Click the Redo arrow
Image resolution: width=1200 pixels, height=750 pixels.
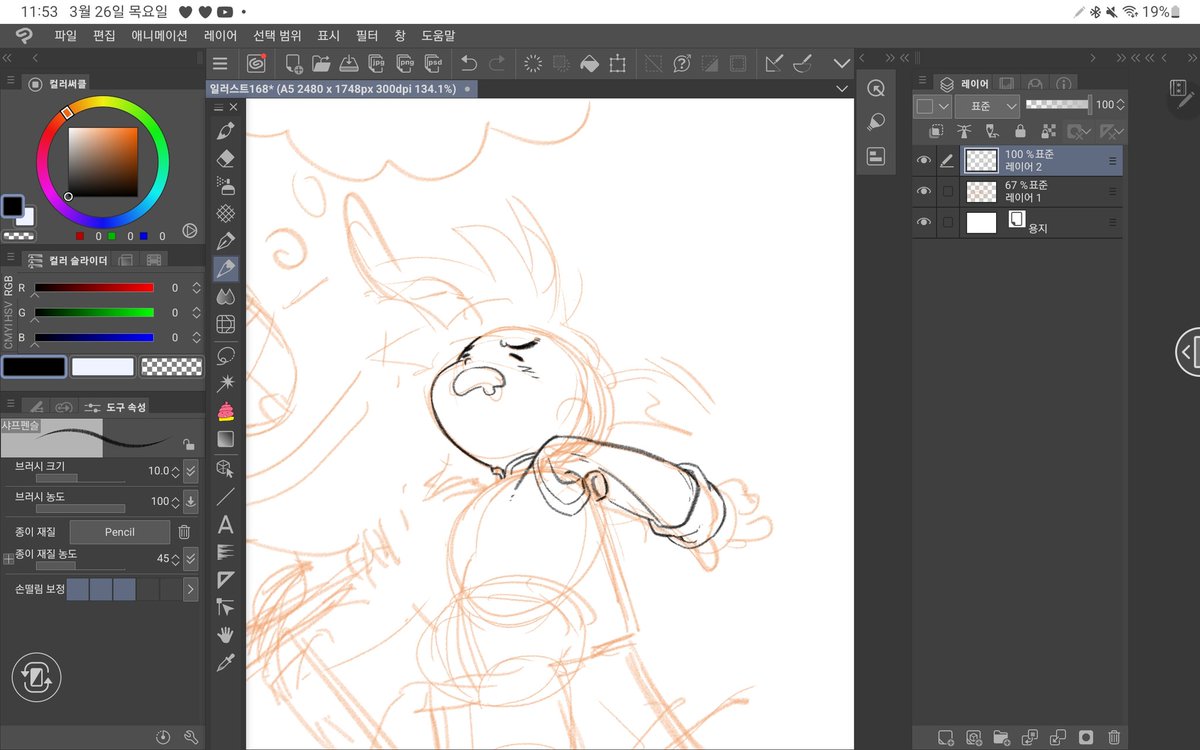click(497, 63)
